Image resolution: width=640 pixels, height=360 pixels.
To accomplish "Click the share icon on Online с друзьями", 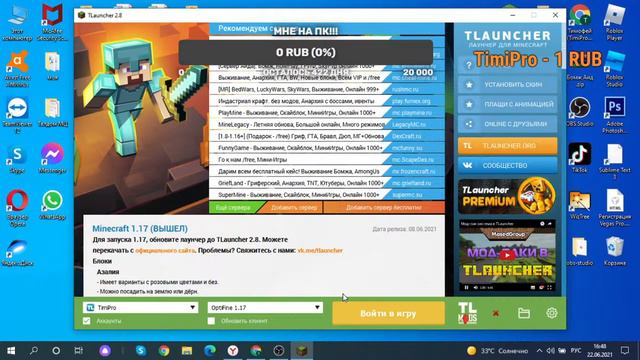I will click(469, 124).
